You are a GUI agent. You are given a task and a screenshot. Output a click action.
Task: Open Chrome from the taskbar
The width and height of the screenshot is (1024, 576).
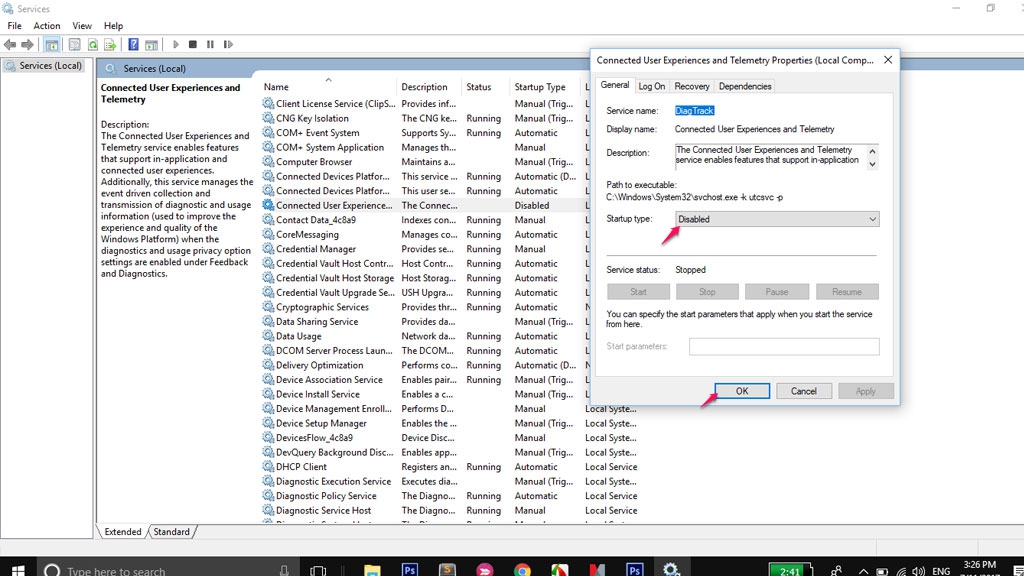(522, 570)
